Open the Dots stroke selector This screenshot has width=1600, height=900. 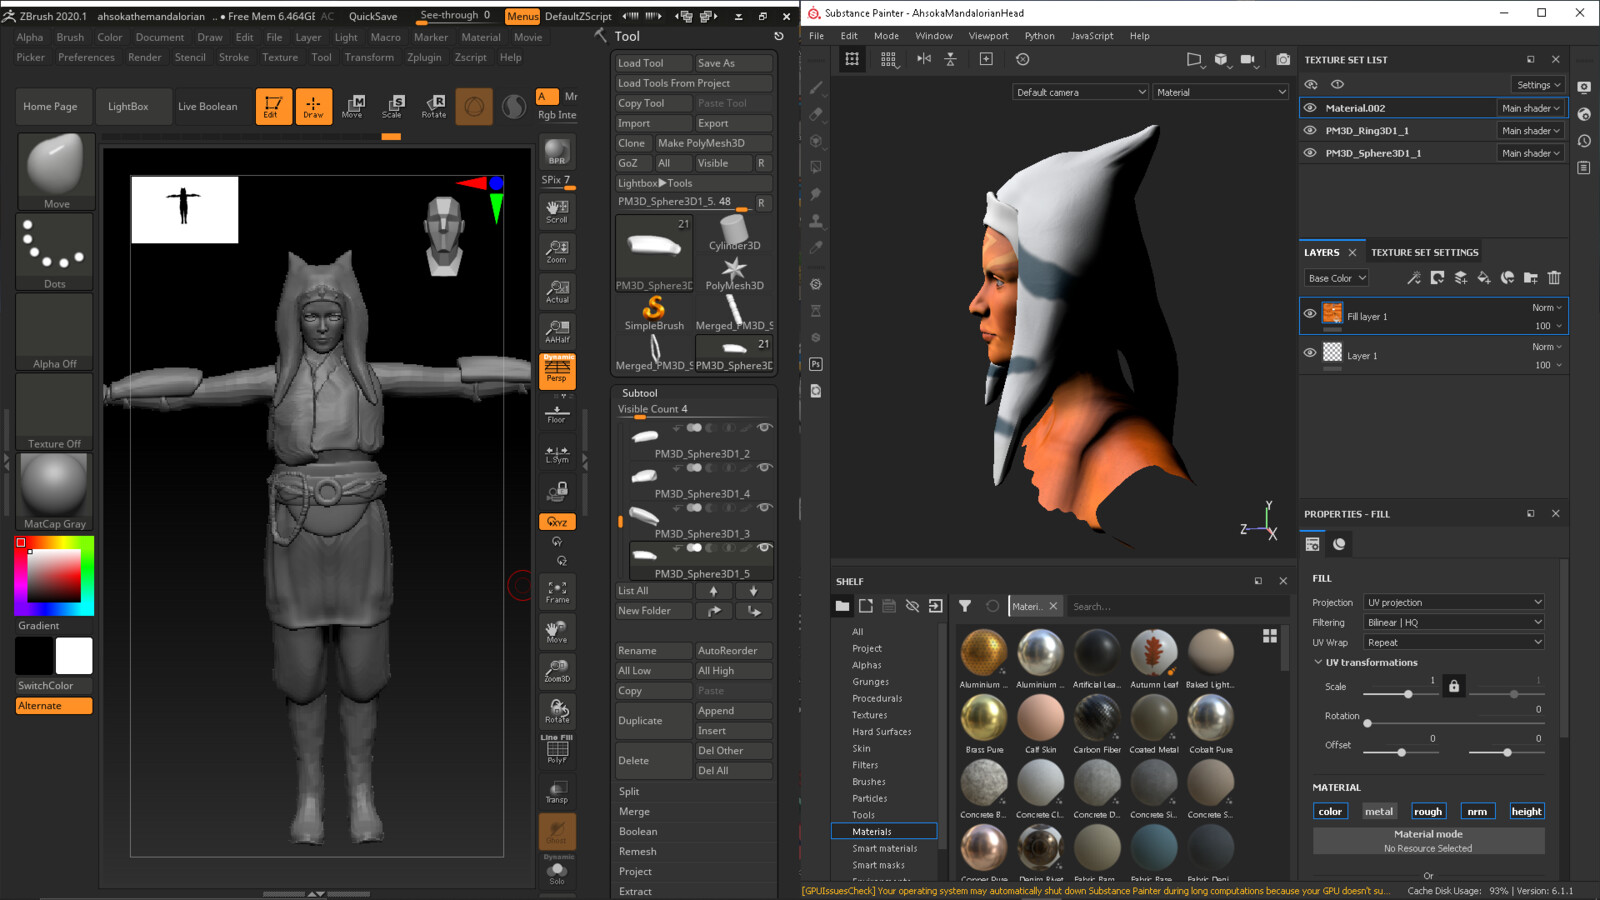[55, 251]
